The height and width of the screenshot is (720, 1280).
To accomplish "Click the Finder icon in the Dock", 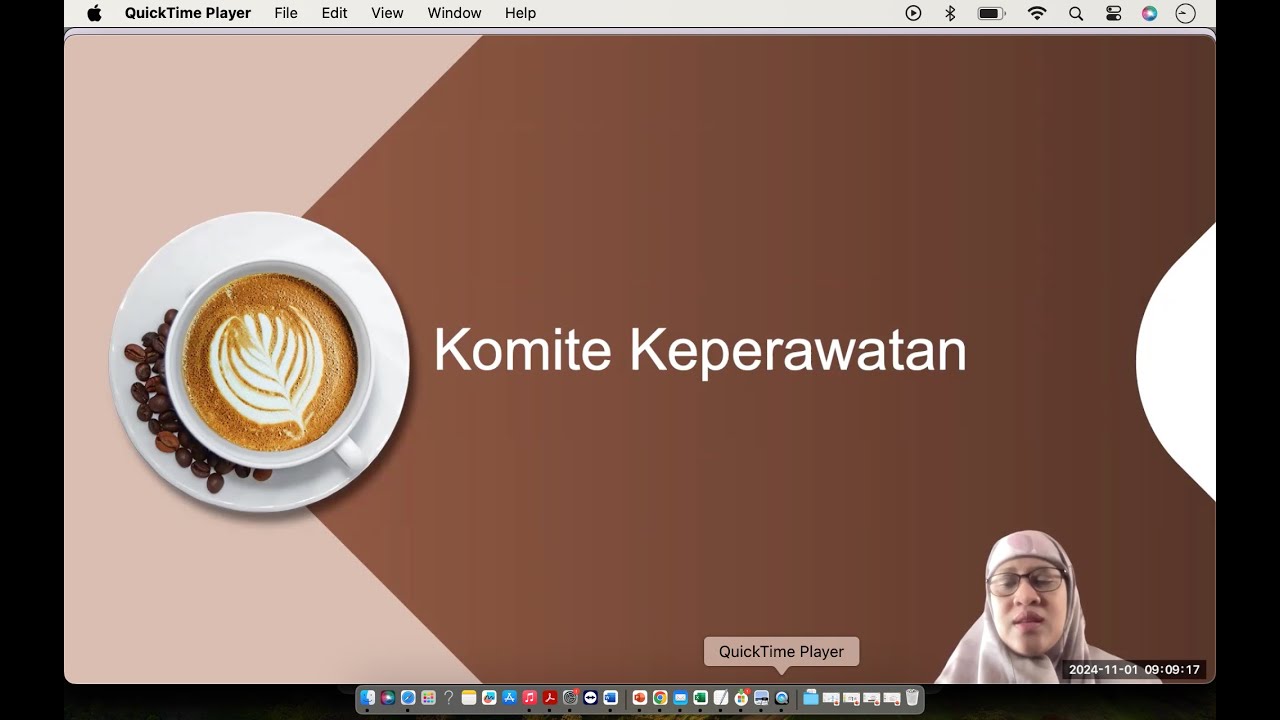I will pyautogui.click(x=368, y=698).
